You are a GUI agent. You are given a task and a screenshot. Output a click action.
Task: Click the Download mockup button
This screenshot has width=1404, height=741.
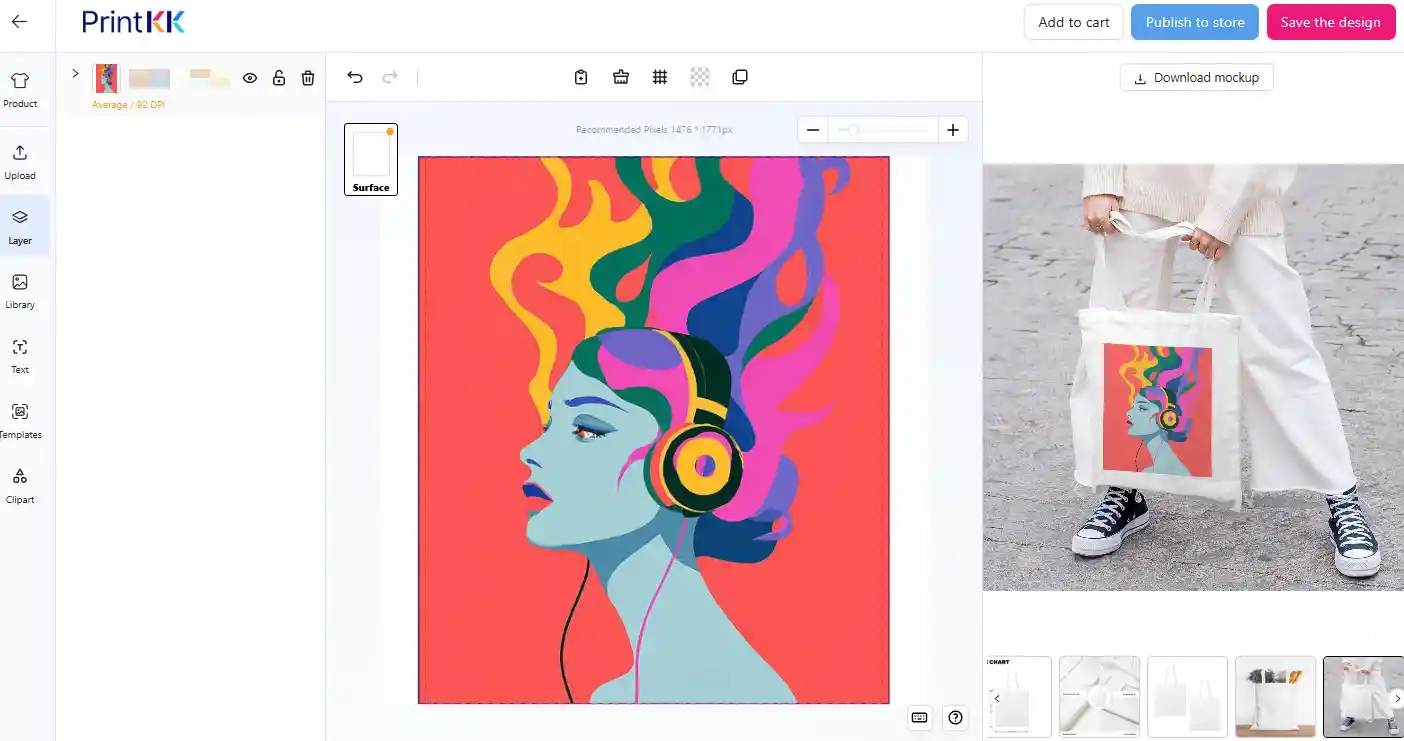pos(1196,77)
